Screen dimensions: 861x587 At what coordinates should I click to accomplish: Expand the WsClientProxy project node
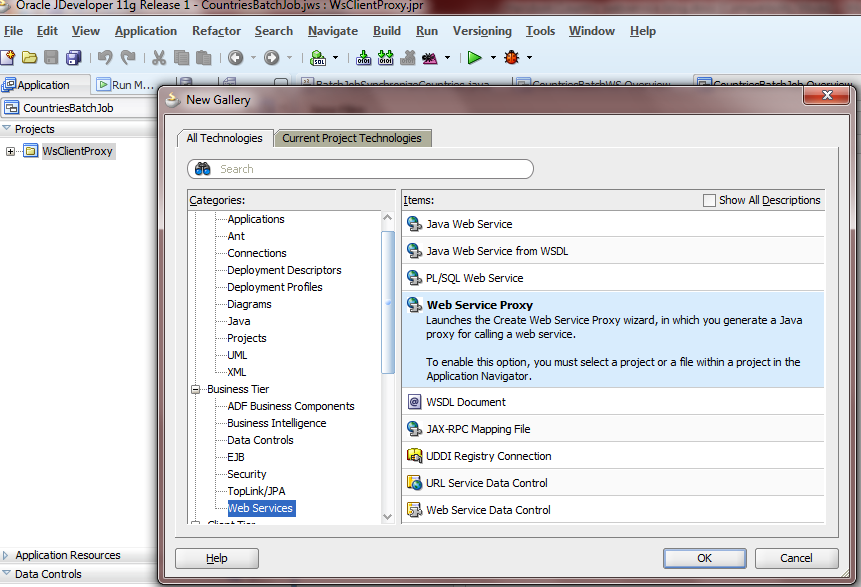(11, 151)
